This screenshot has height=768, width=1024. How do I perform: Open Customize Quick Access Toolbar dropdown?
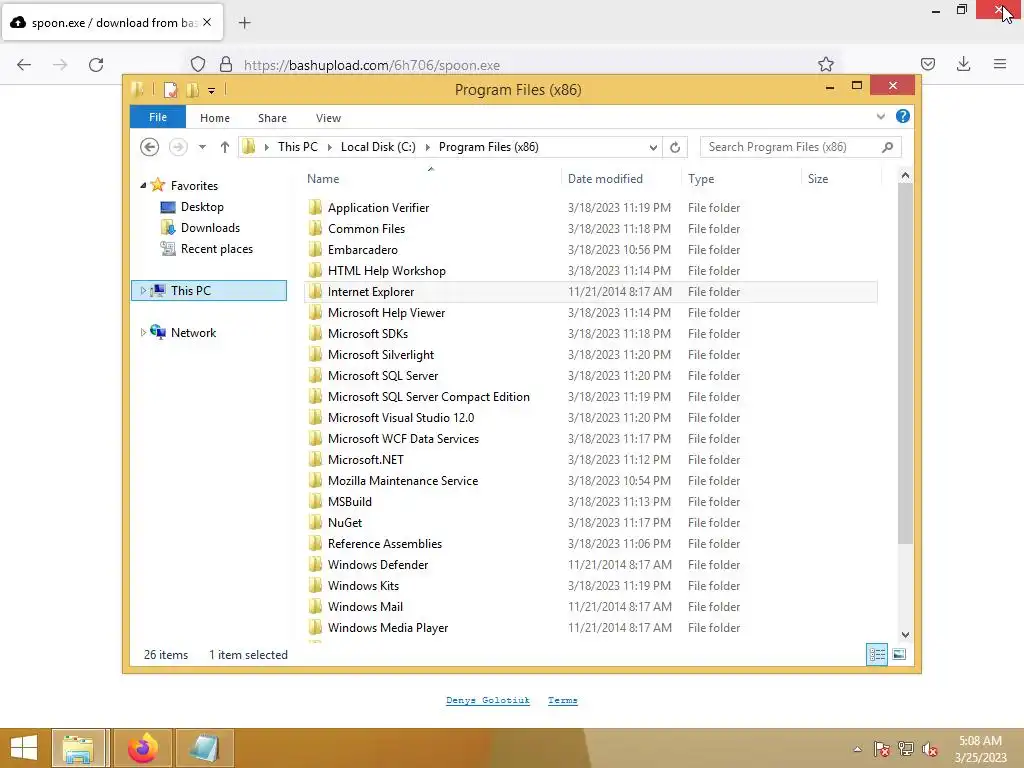(x=212, y=91)
